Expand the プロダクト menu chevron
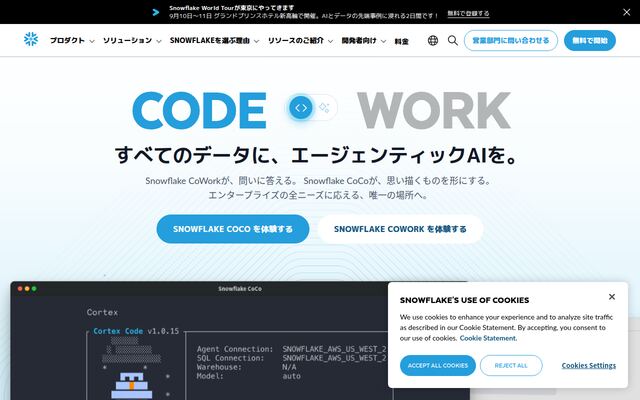 click(x=92, y=41)
